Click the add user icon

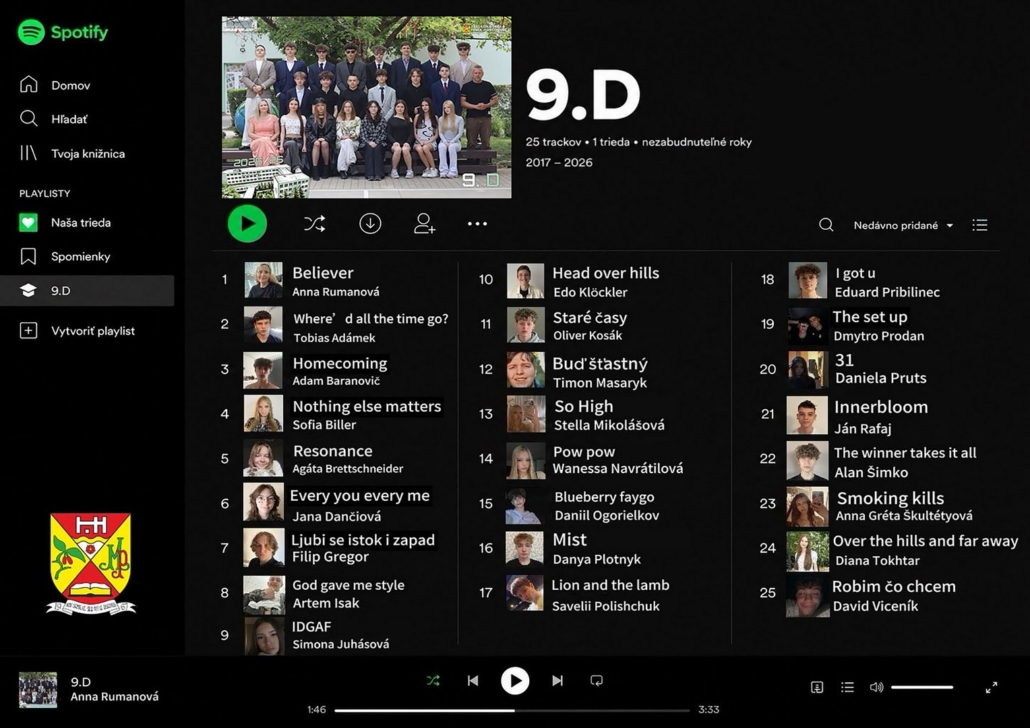tap(424, 223)
